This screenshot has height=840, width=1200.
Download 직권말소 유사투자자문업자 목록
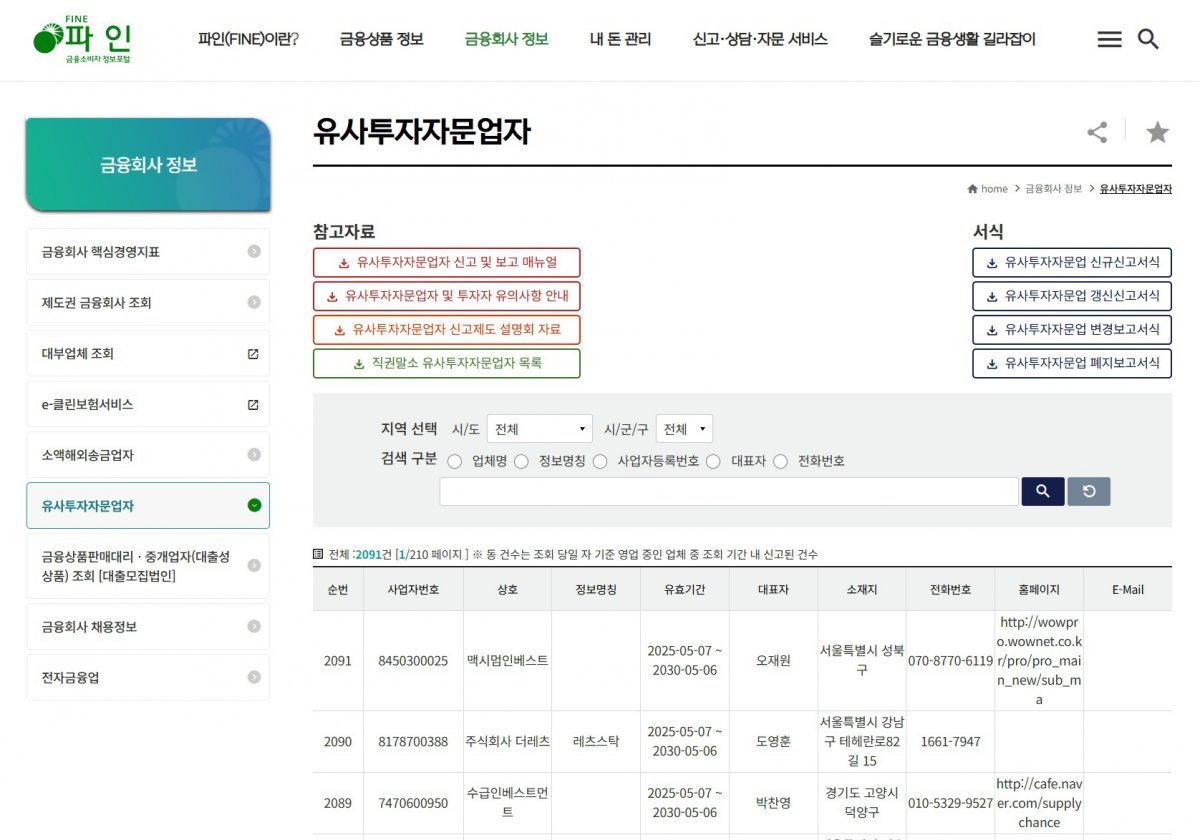446,363
